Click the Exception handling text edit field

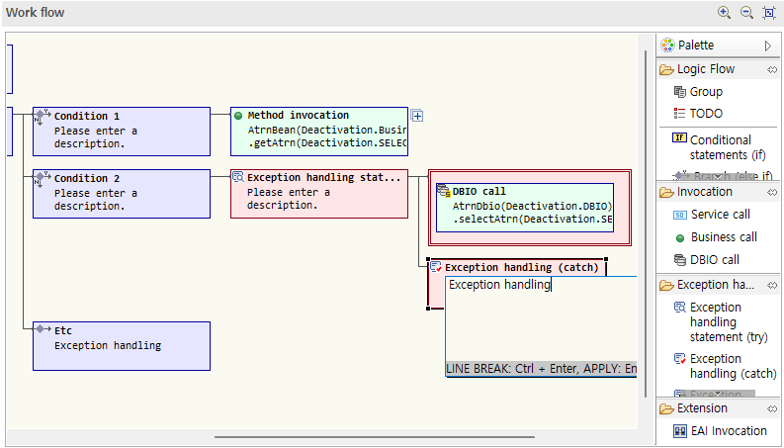[540, 320]
